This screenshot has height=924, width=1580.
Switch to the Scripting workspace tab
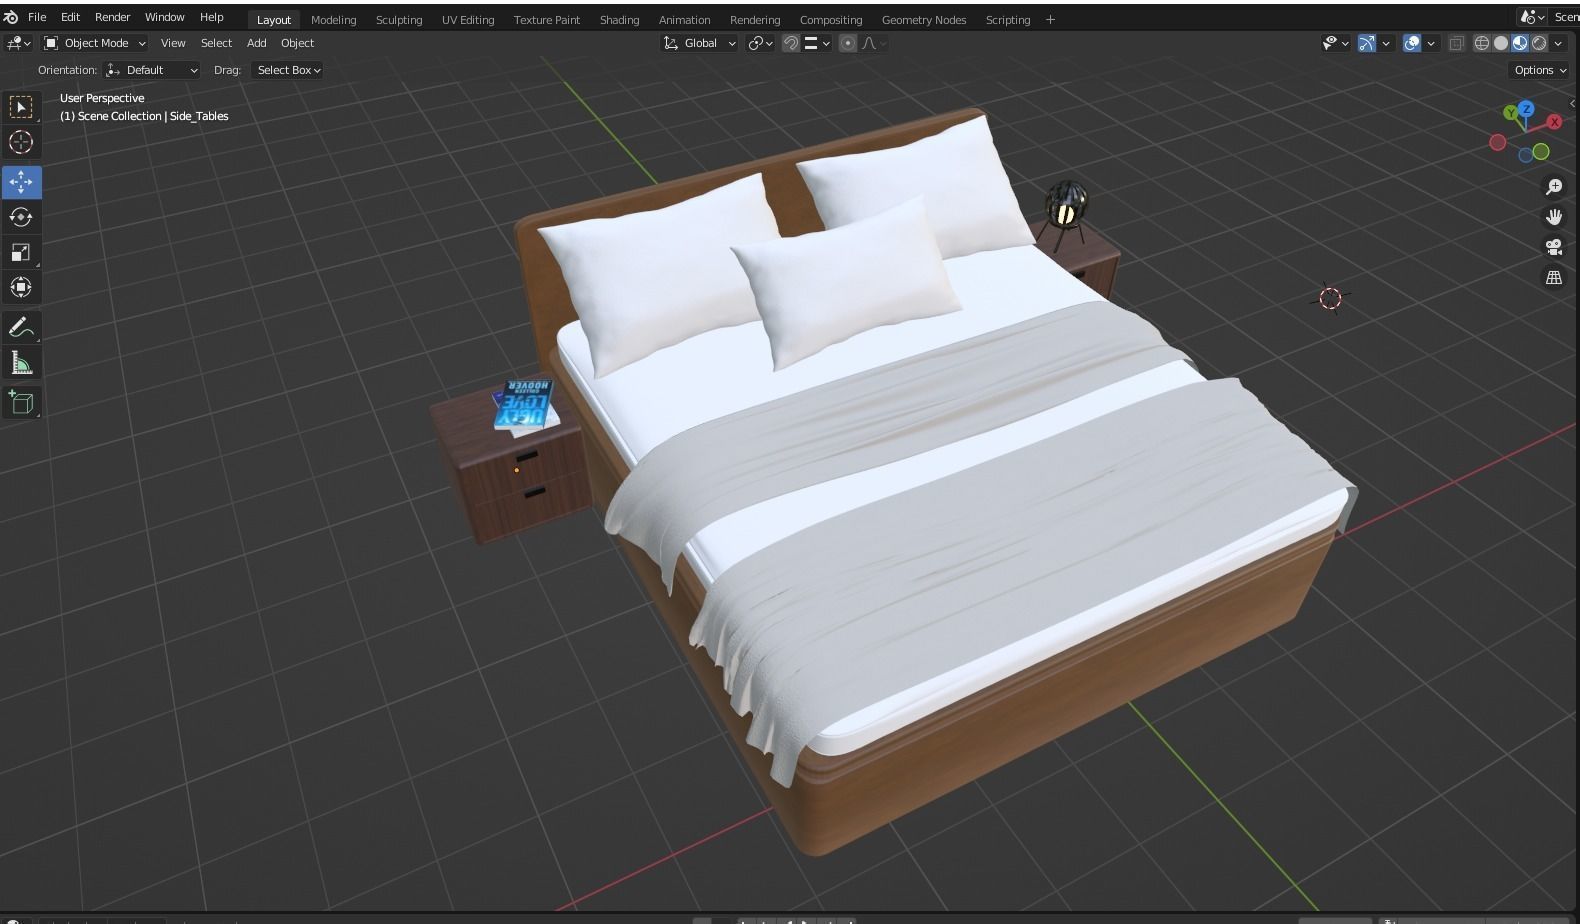tap(1008, 20)
